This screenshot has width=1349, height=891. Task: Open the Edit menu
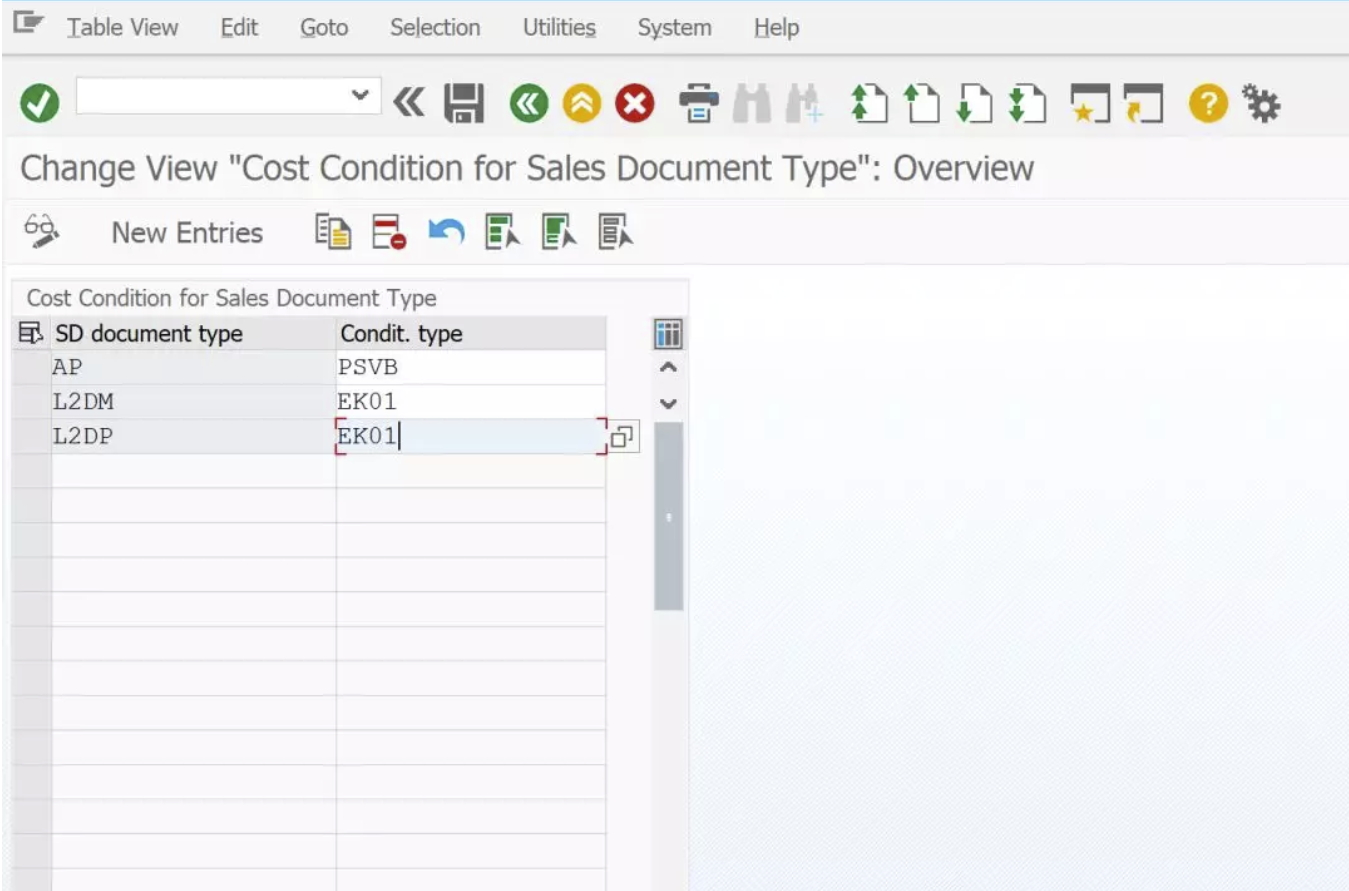[x=239, y=27]
